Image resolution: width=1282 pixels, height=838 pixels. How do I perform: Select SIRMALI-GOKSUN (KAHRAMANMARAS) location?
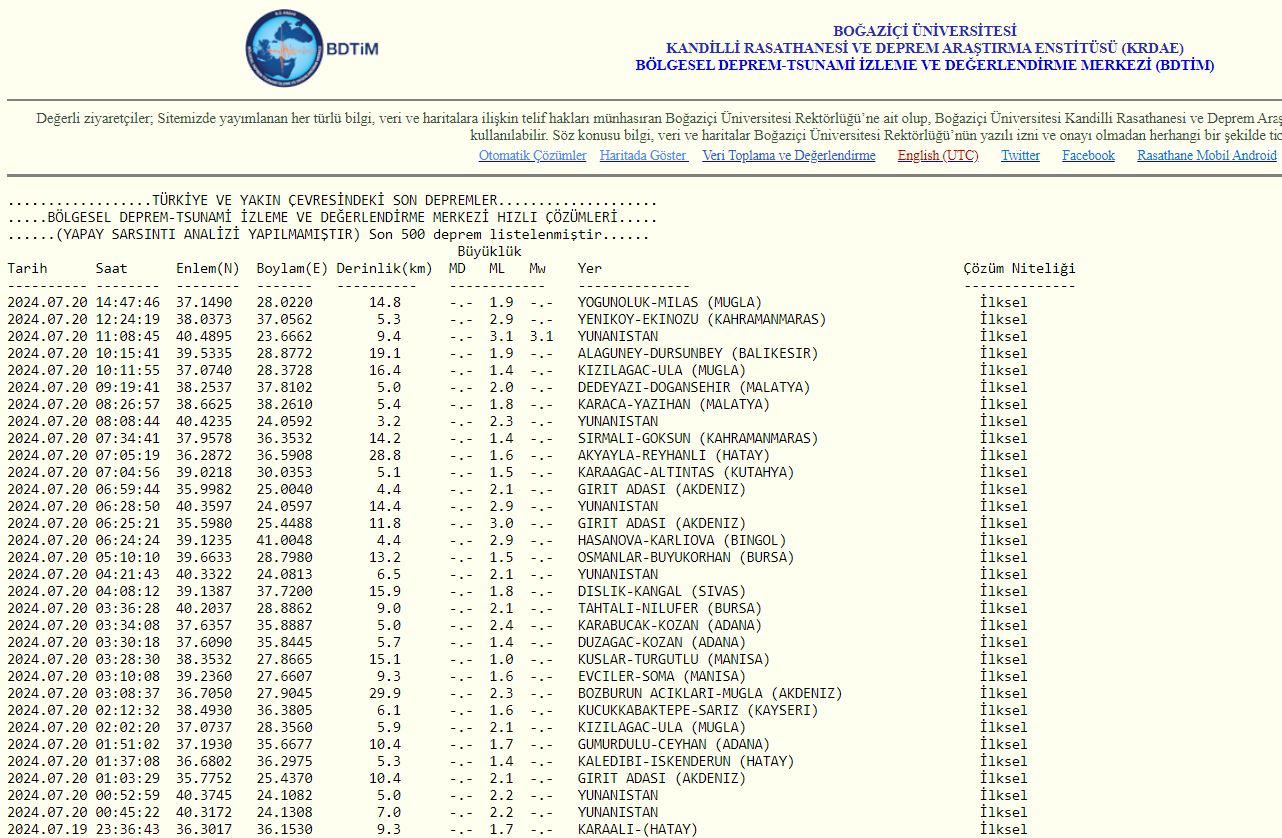[698, 438]
